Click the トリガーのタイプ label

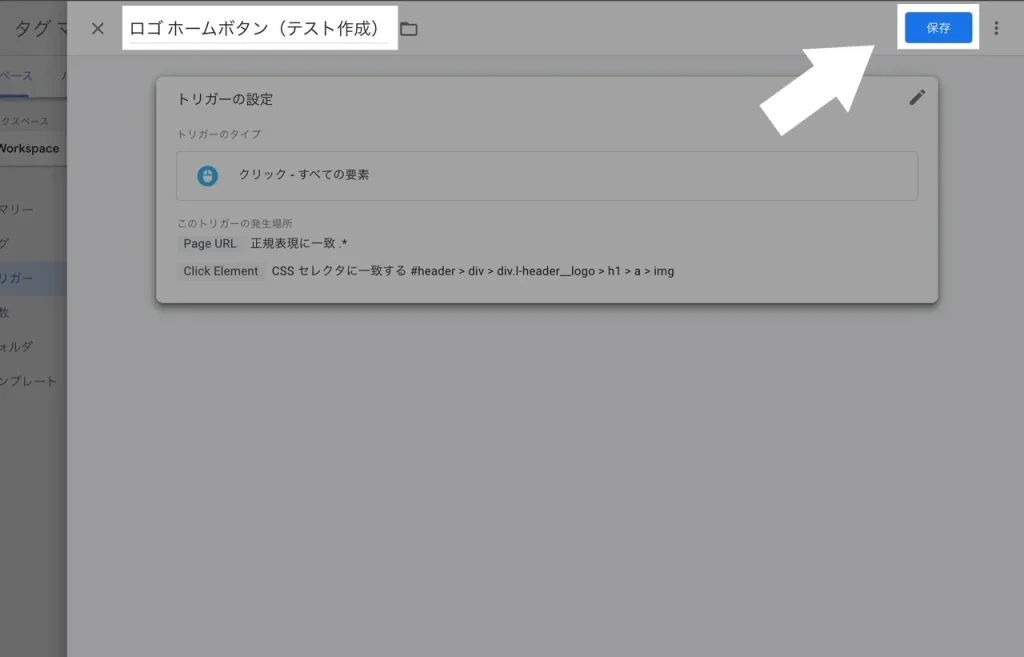coord(219,134)
